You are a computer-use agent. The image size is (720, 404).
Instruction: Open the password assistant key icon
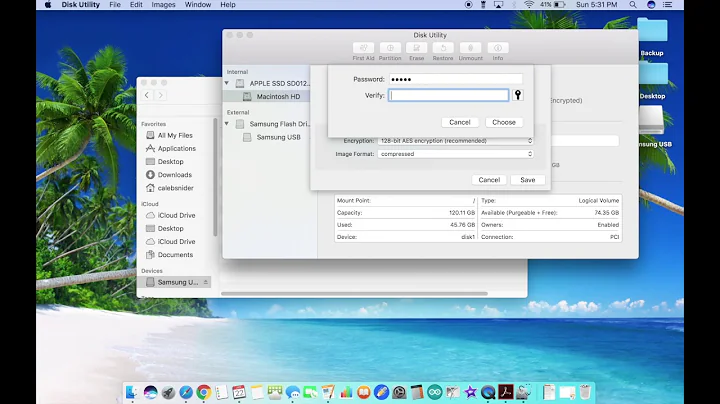pos(518,95)
